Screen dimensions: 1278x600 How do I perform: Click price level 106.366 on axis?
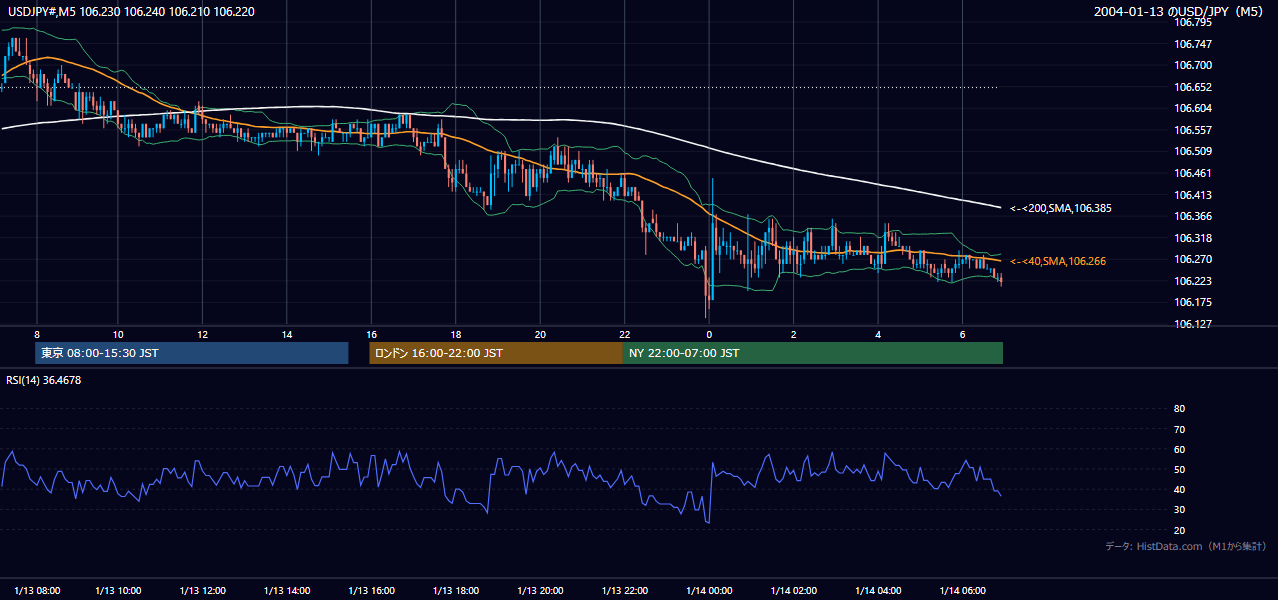[1193, 216]
